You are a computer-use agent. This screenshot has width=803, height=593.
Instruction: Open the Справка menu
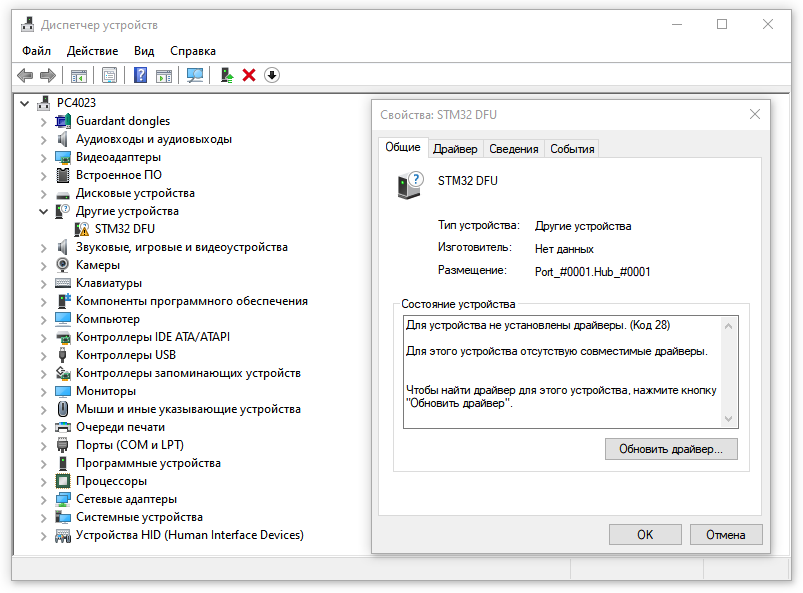pos(193,51)
